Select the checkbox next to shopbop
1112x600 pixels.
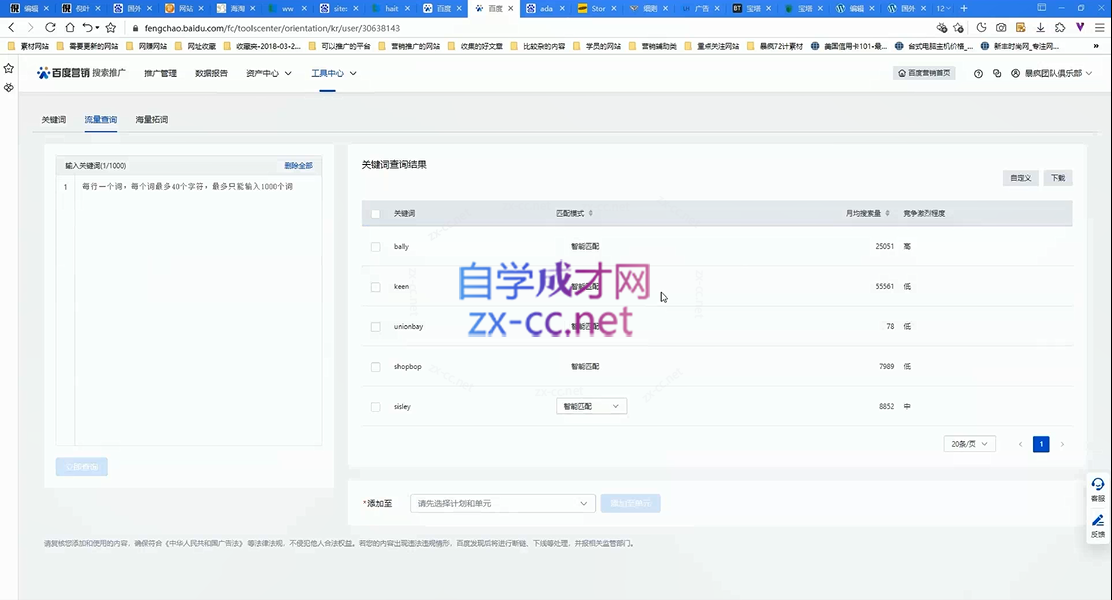pos(376,367)
